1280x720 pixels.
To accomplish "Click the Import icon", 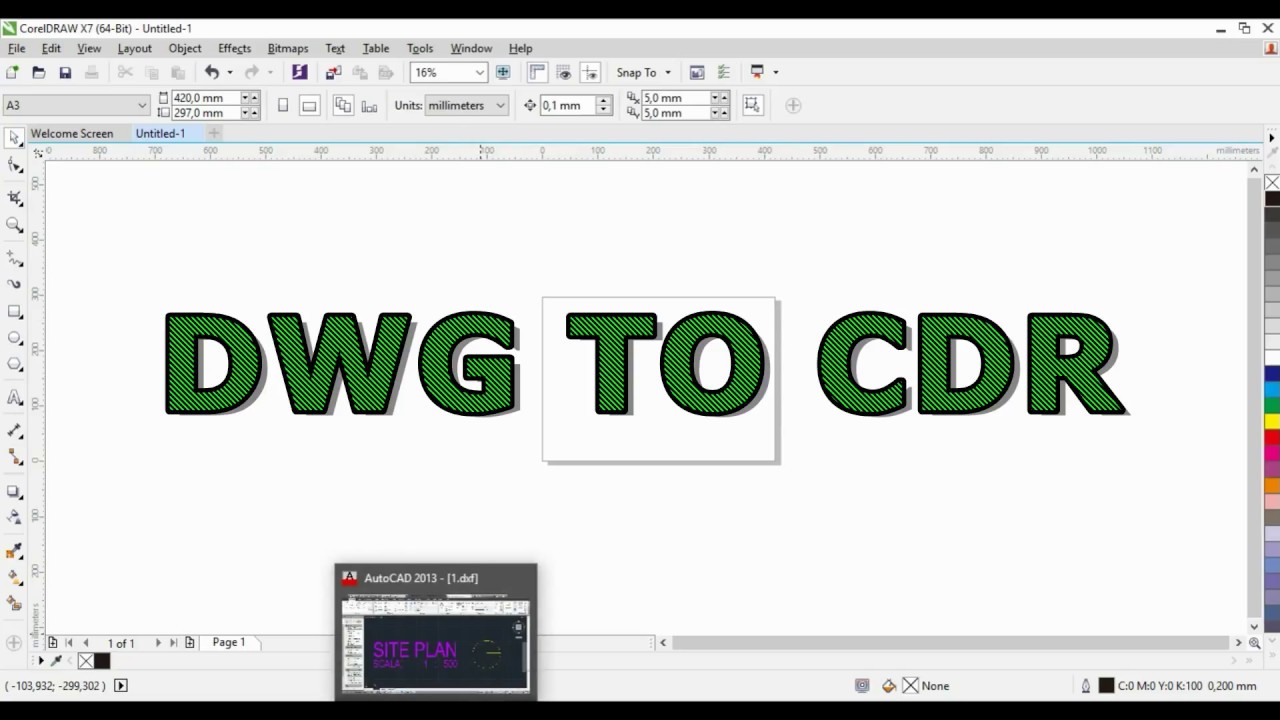I will 333,72.
